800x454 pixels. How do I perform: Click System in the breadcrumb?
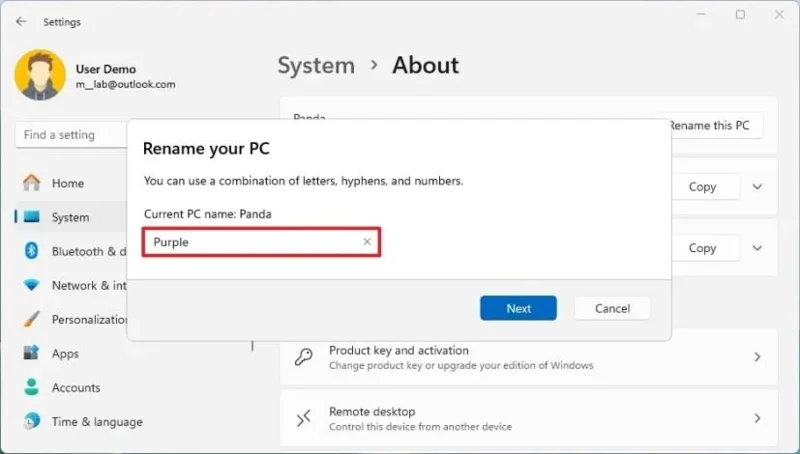click(x=316, y=66)
